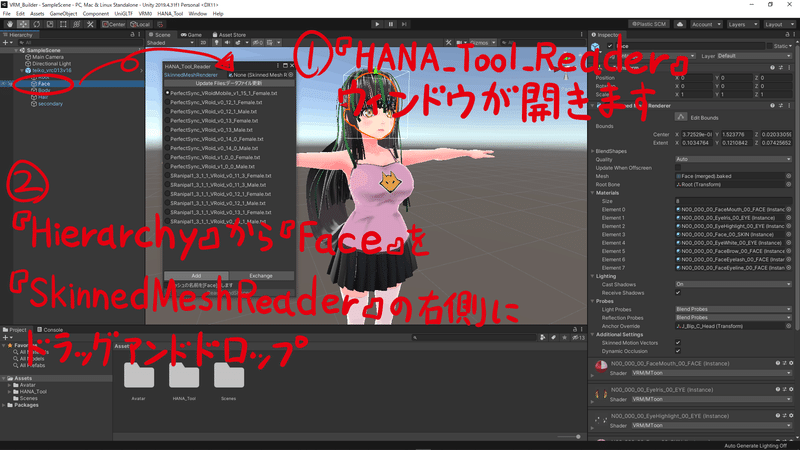Screen dimensions: 800x450
Task: Open the Light Probes dropdown
Action: pyautogui.click(x=733, y=310)
